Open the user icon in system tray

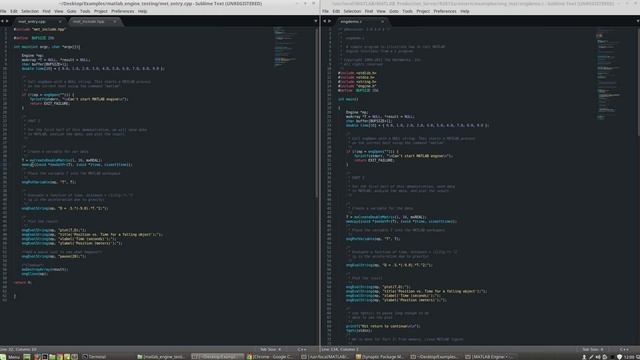[584, 357]
